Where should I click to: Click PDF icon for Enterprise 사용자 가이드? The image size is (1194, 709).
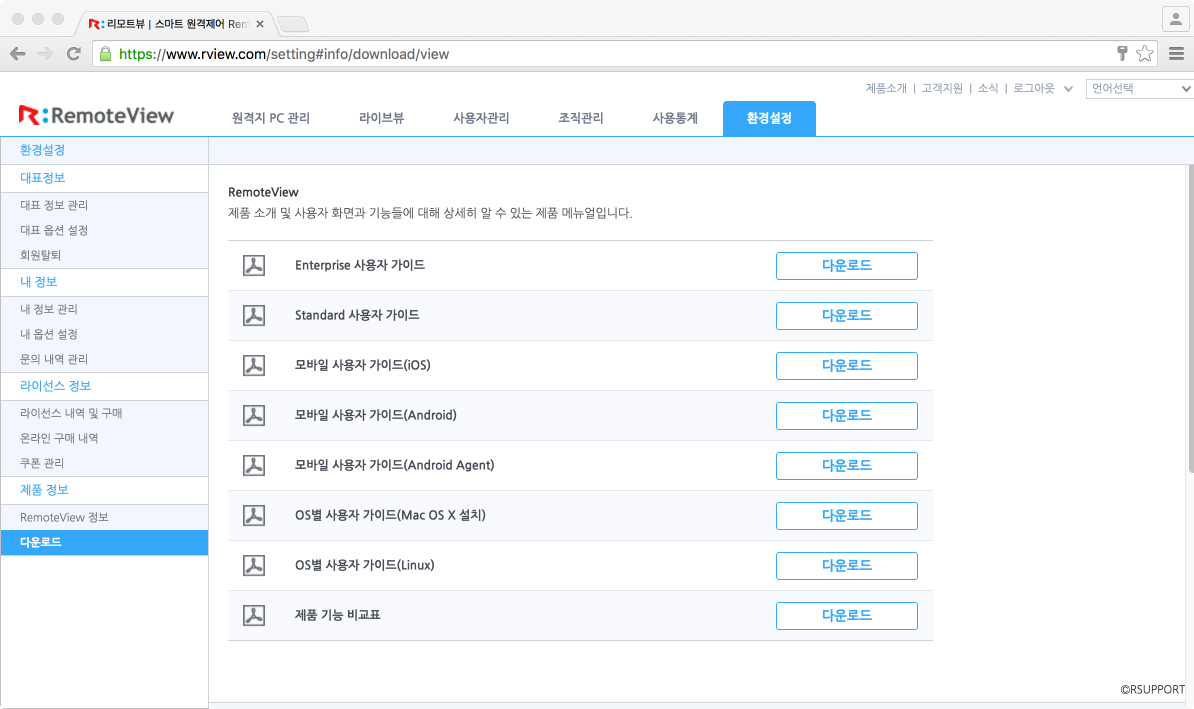click(254, 265)
